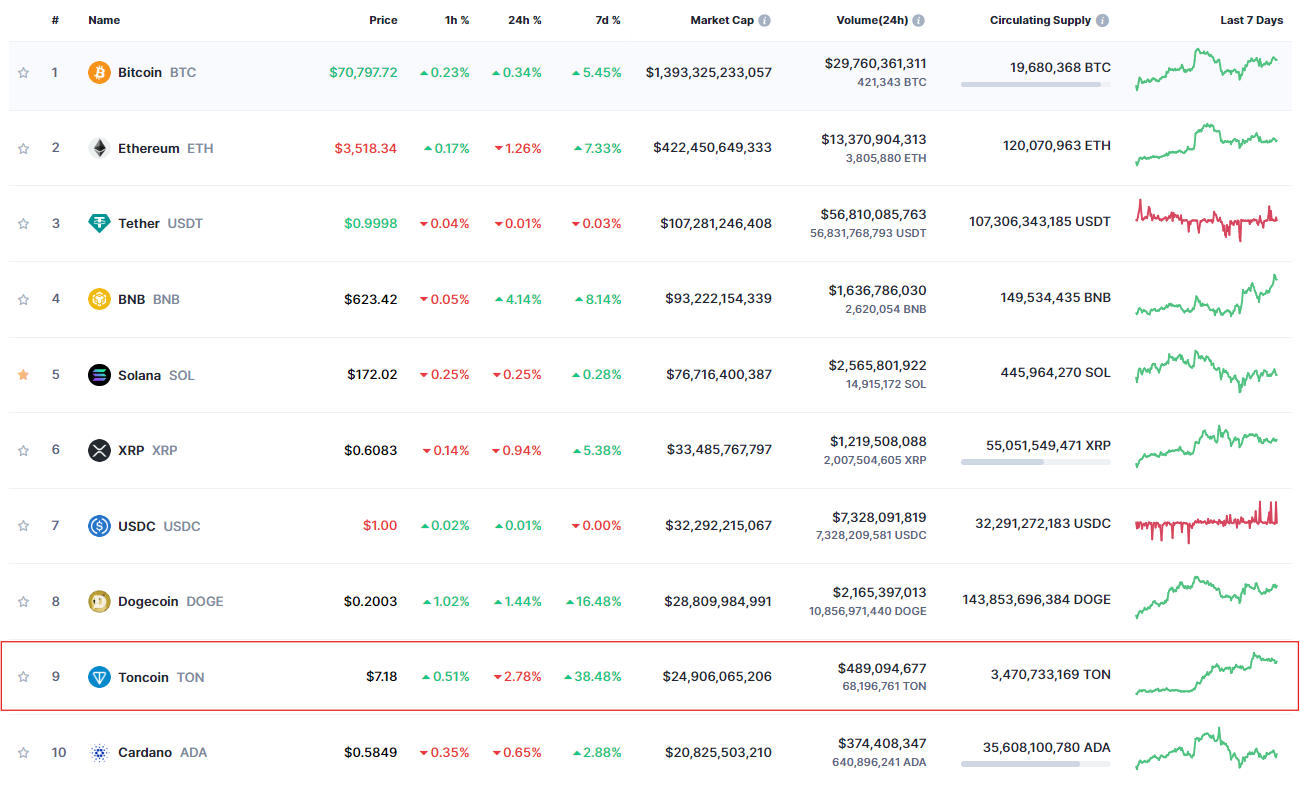Sort by Market Cap column header

pos(722,20)
